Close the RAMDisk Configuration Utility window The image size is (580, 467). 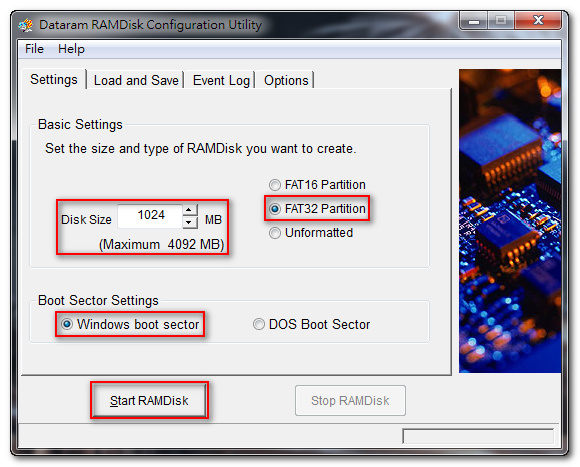pos(538,21)
